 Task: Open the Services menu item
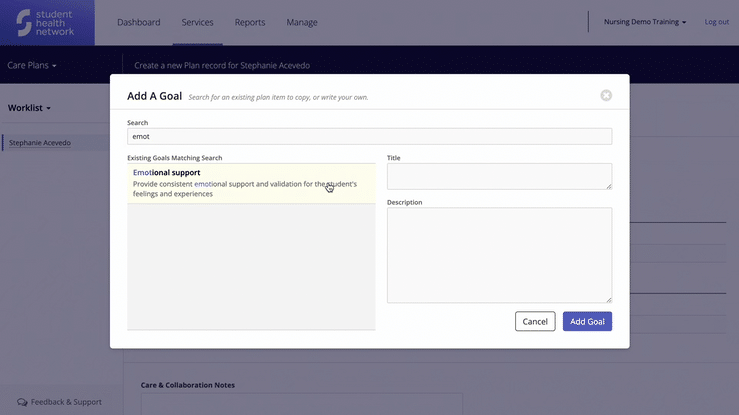197,22
